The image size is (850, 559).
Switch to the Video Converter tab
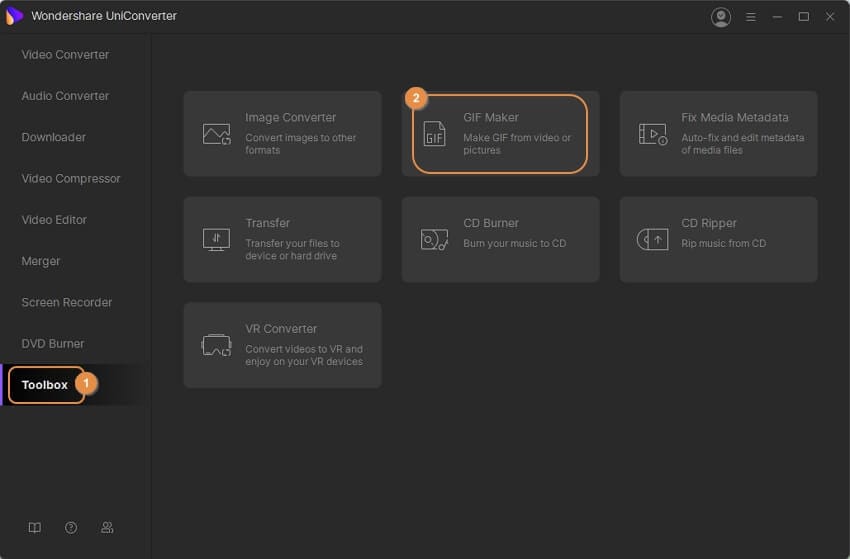[65, 55]
